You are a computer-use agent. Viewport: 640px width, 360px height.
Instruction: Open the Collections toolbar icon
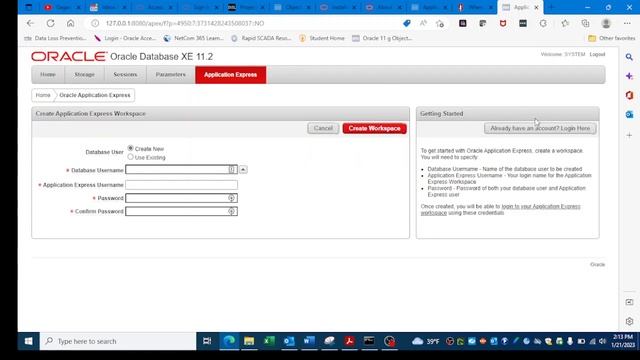click(x=585, y=23)
